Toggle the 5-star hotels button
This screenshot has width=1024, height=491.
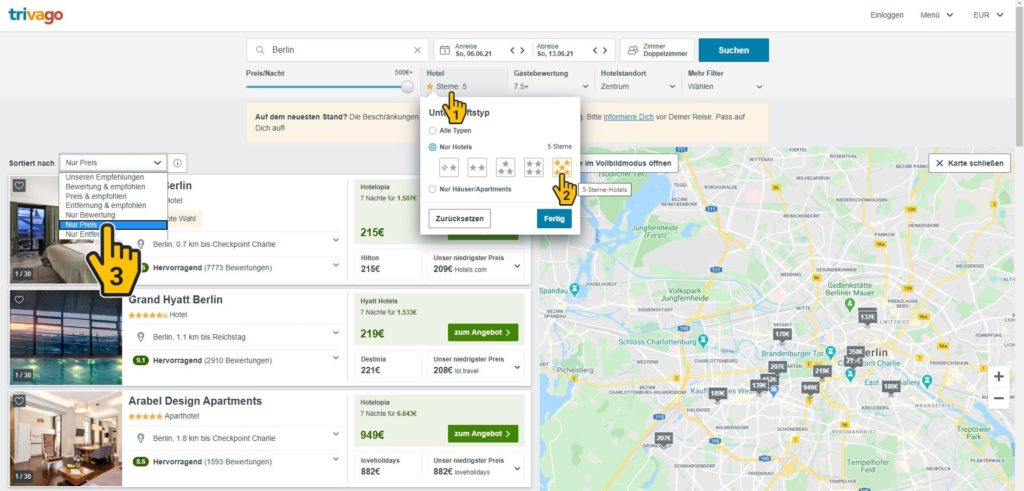[562, 168]
